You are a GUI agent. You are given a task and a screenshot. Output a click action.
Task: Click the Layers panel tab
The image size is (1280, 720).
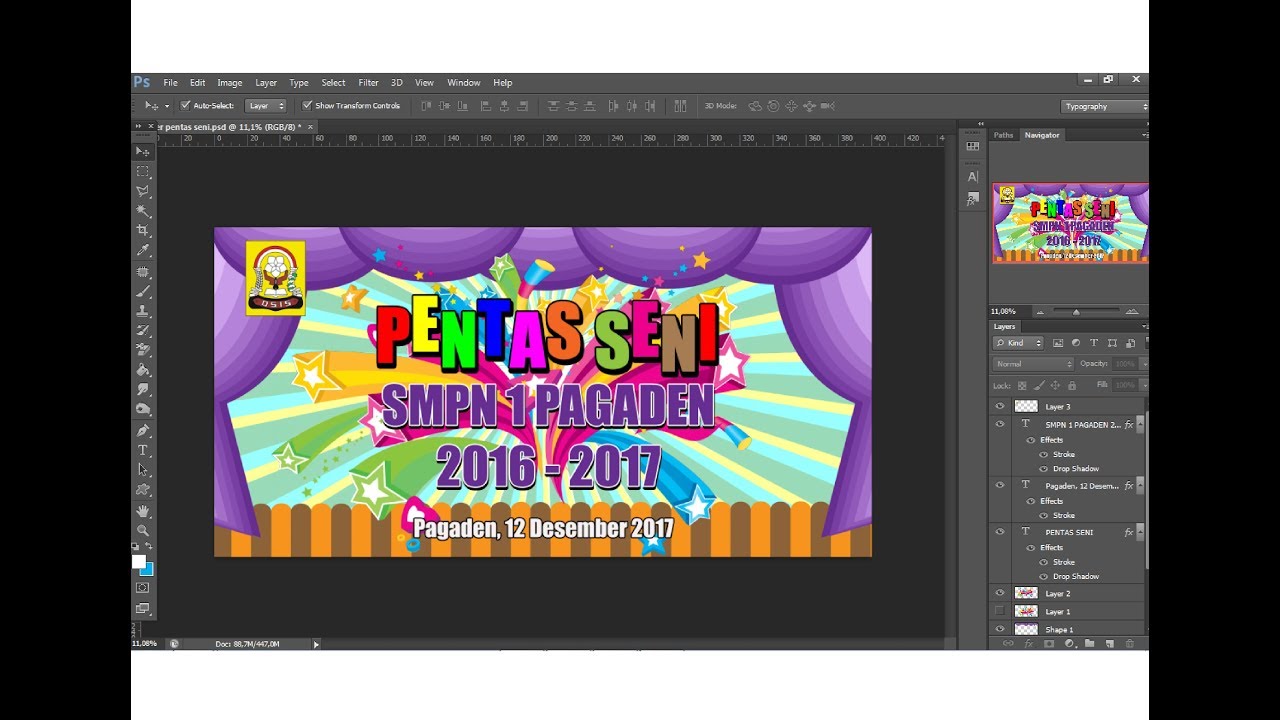[1004, 327]
